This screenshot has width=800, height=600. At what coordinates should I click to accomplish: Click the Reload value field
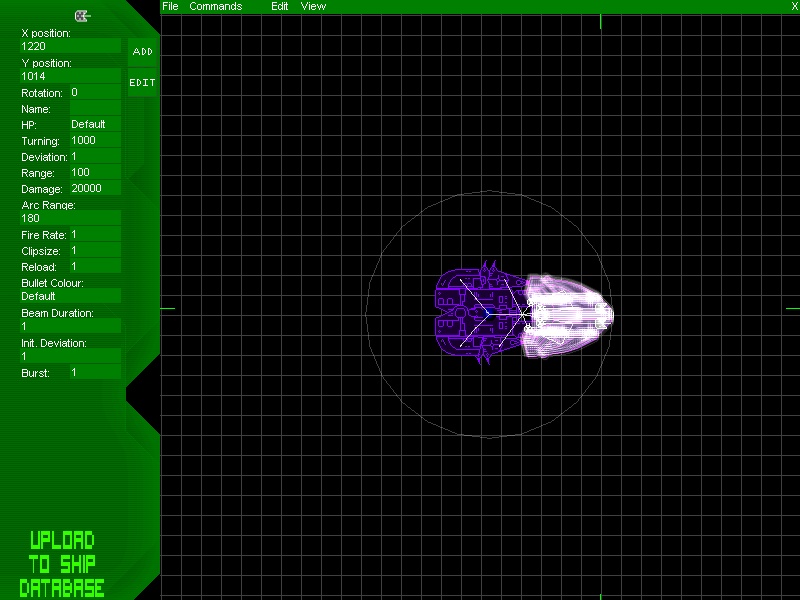pyautogui.click(x=95, y=266)
